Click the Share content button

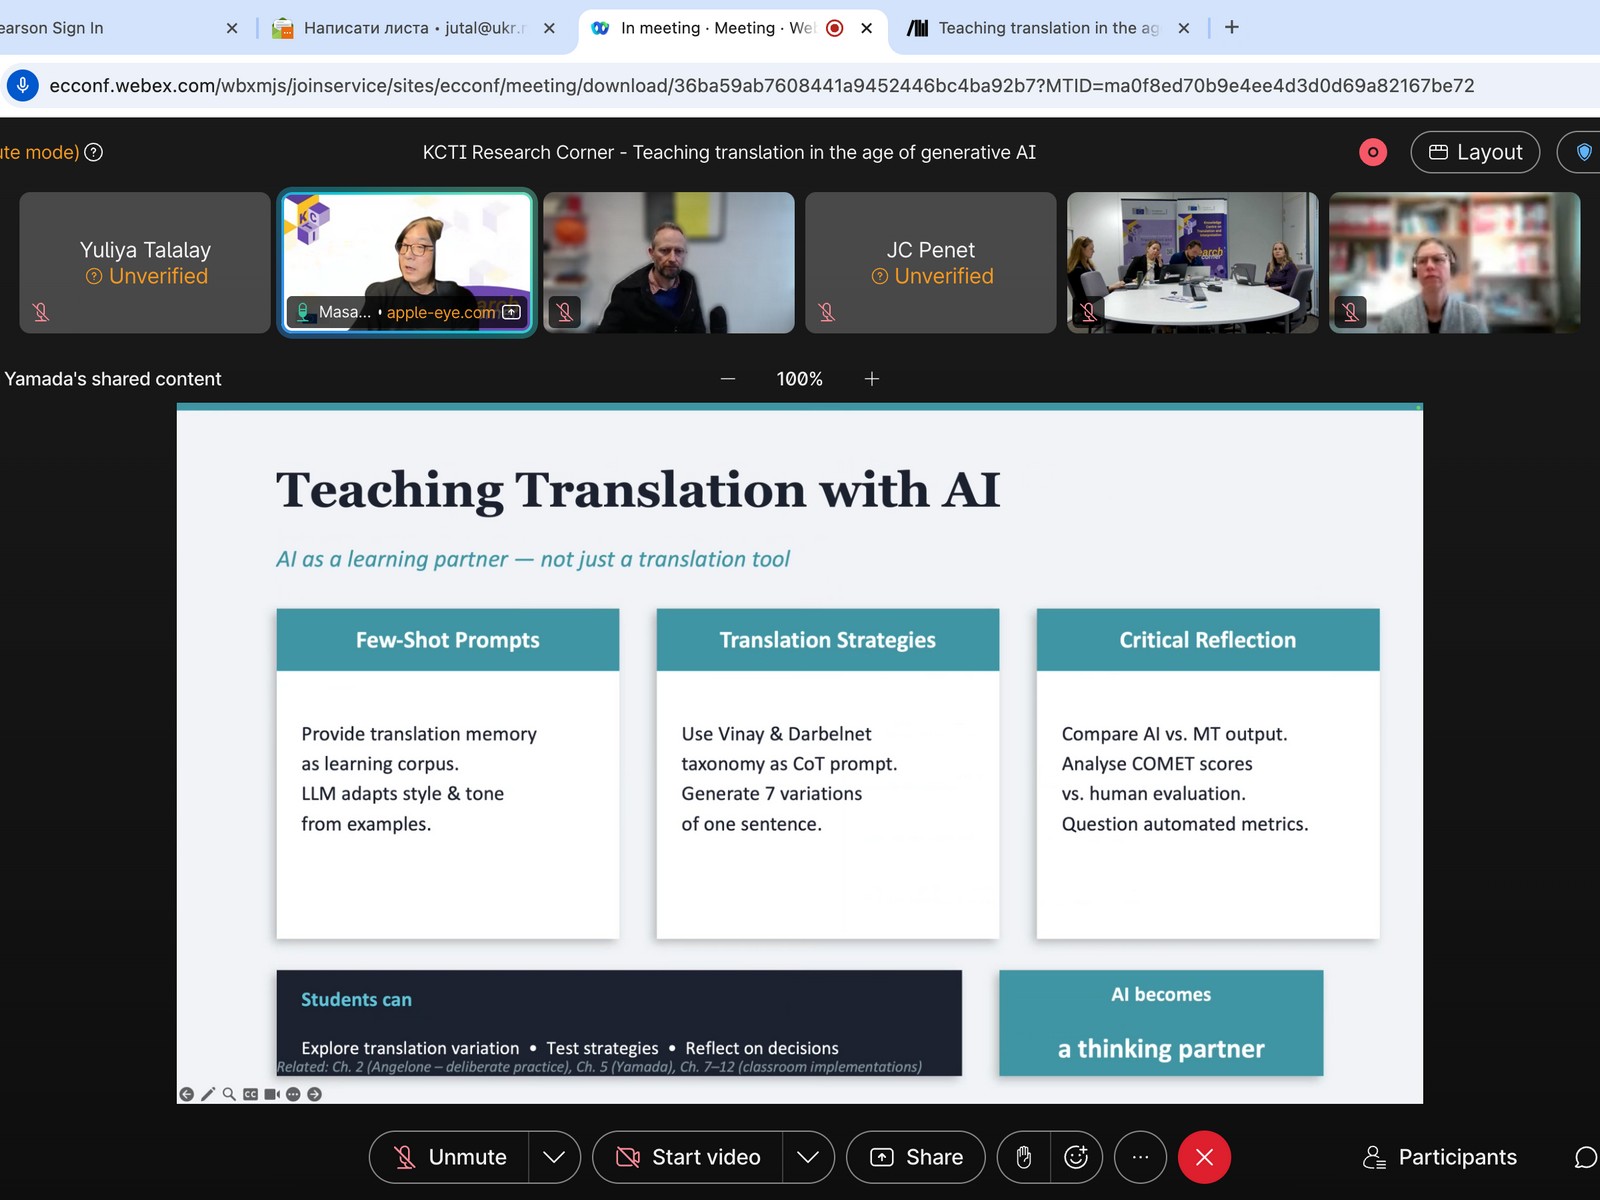click(x=916, y=1157)
